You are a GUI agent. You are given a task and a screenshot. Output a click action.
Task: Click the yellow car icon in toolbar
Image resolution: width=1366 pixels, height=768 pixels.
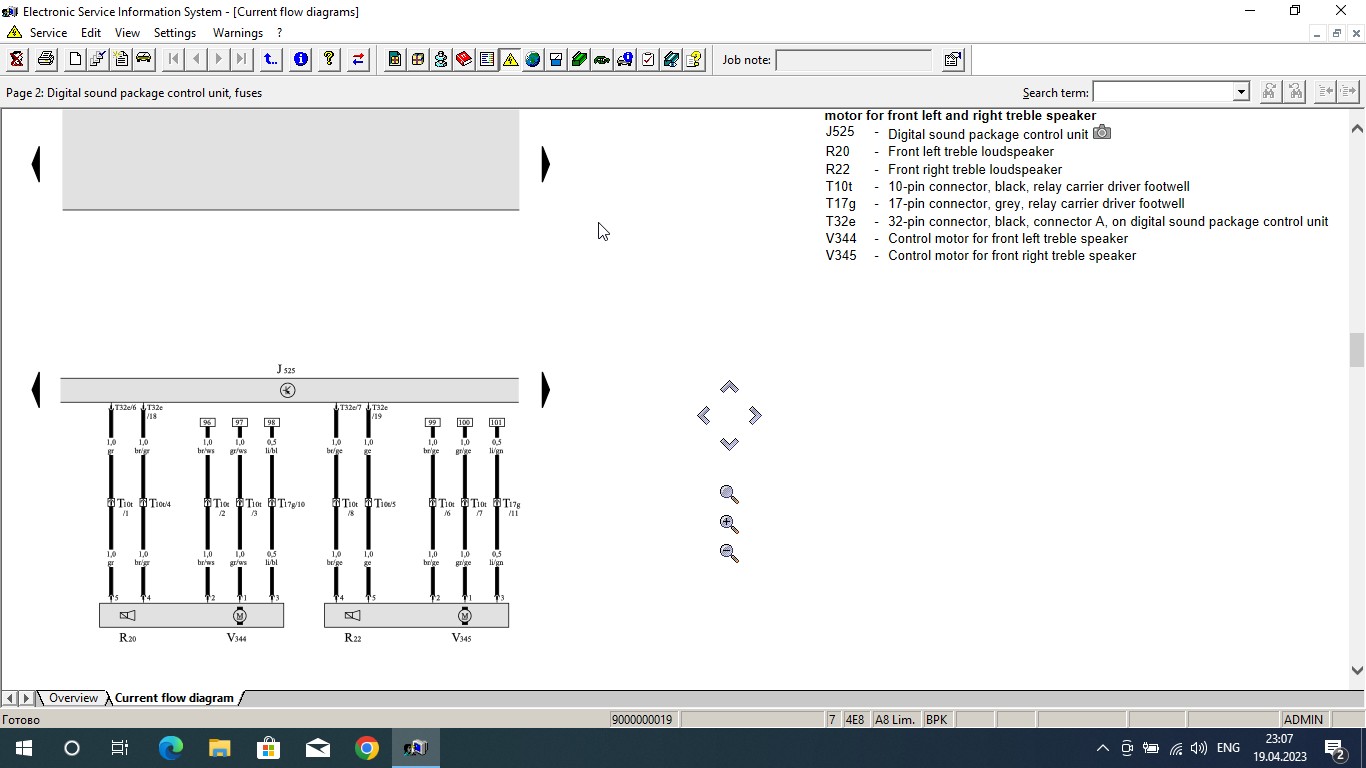[x=144, y=59]
